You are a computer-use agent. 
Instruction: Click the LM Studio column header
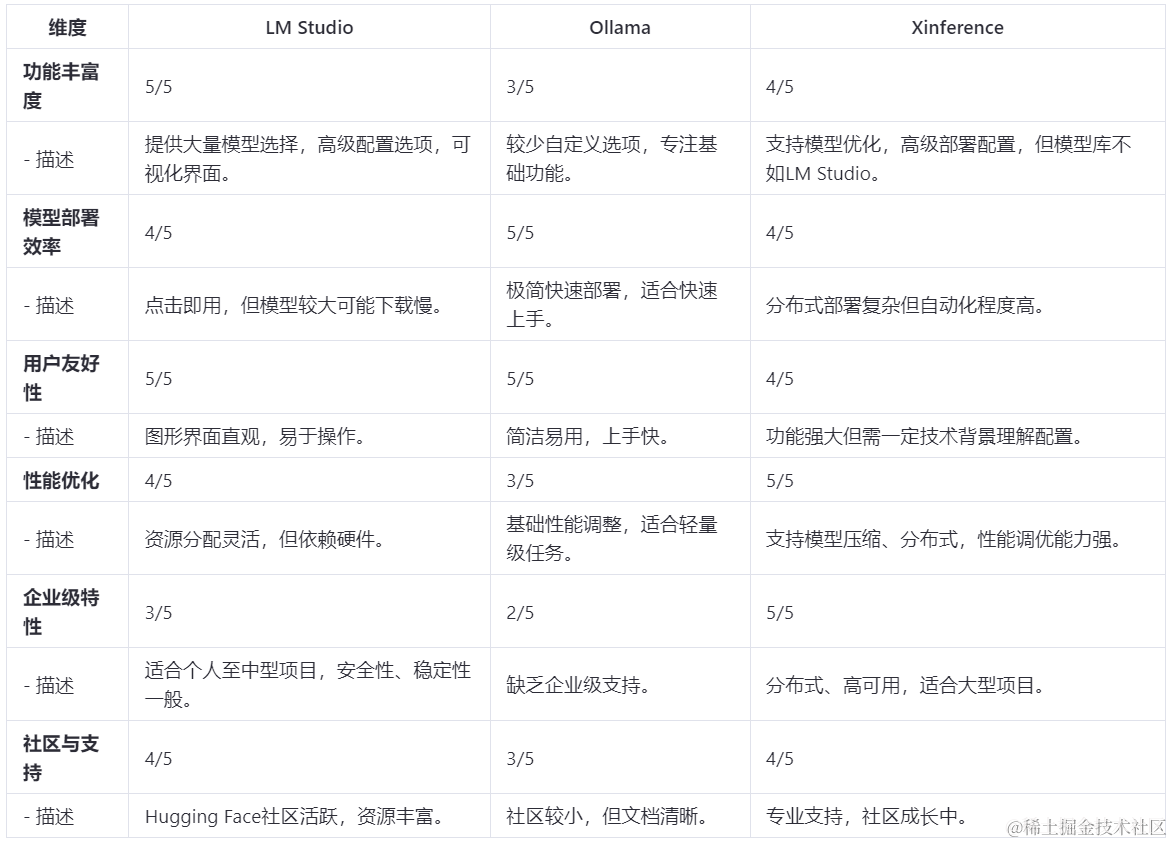tap(308, 28)
